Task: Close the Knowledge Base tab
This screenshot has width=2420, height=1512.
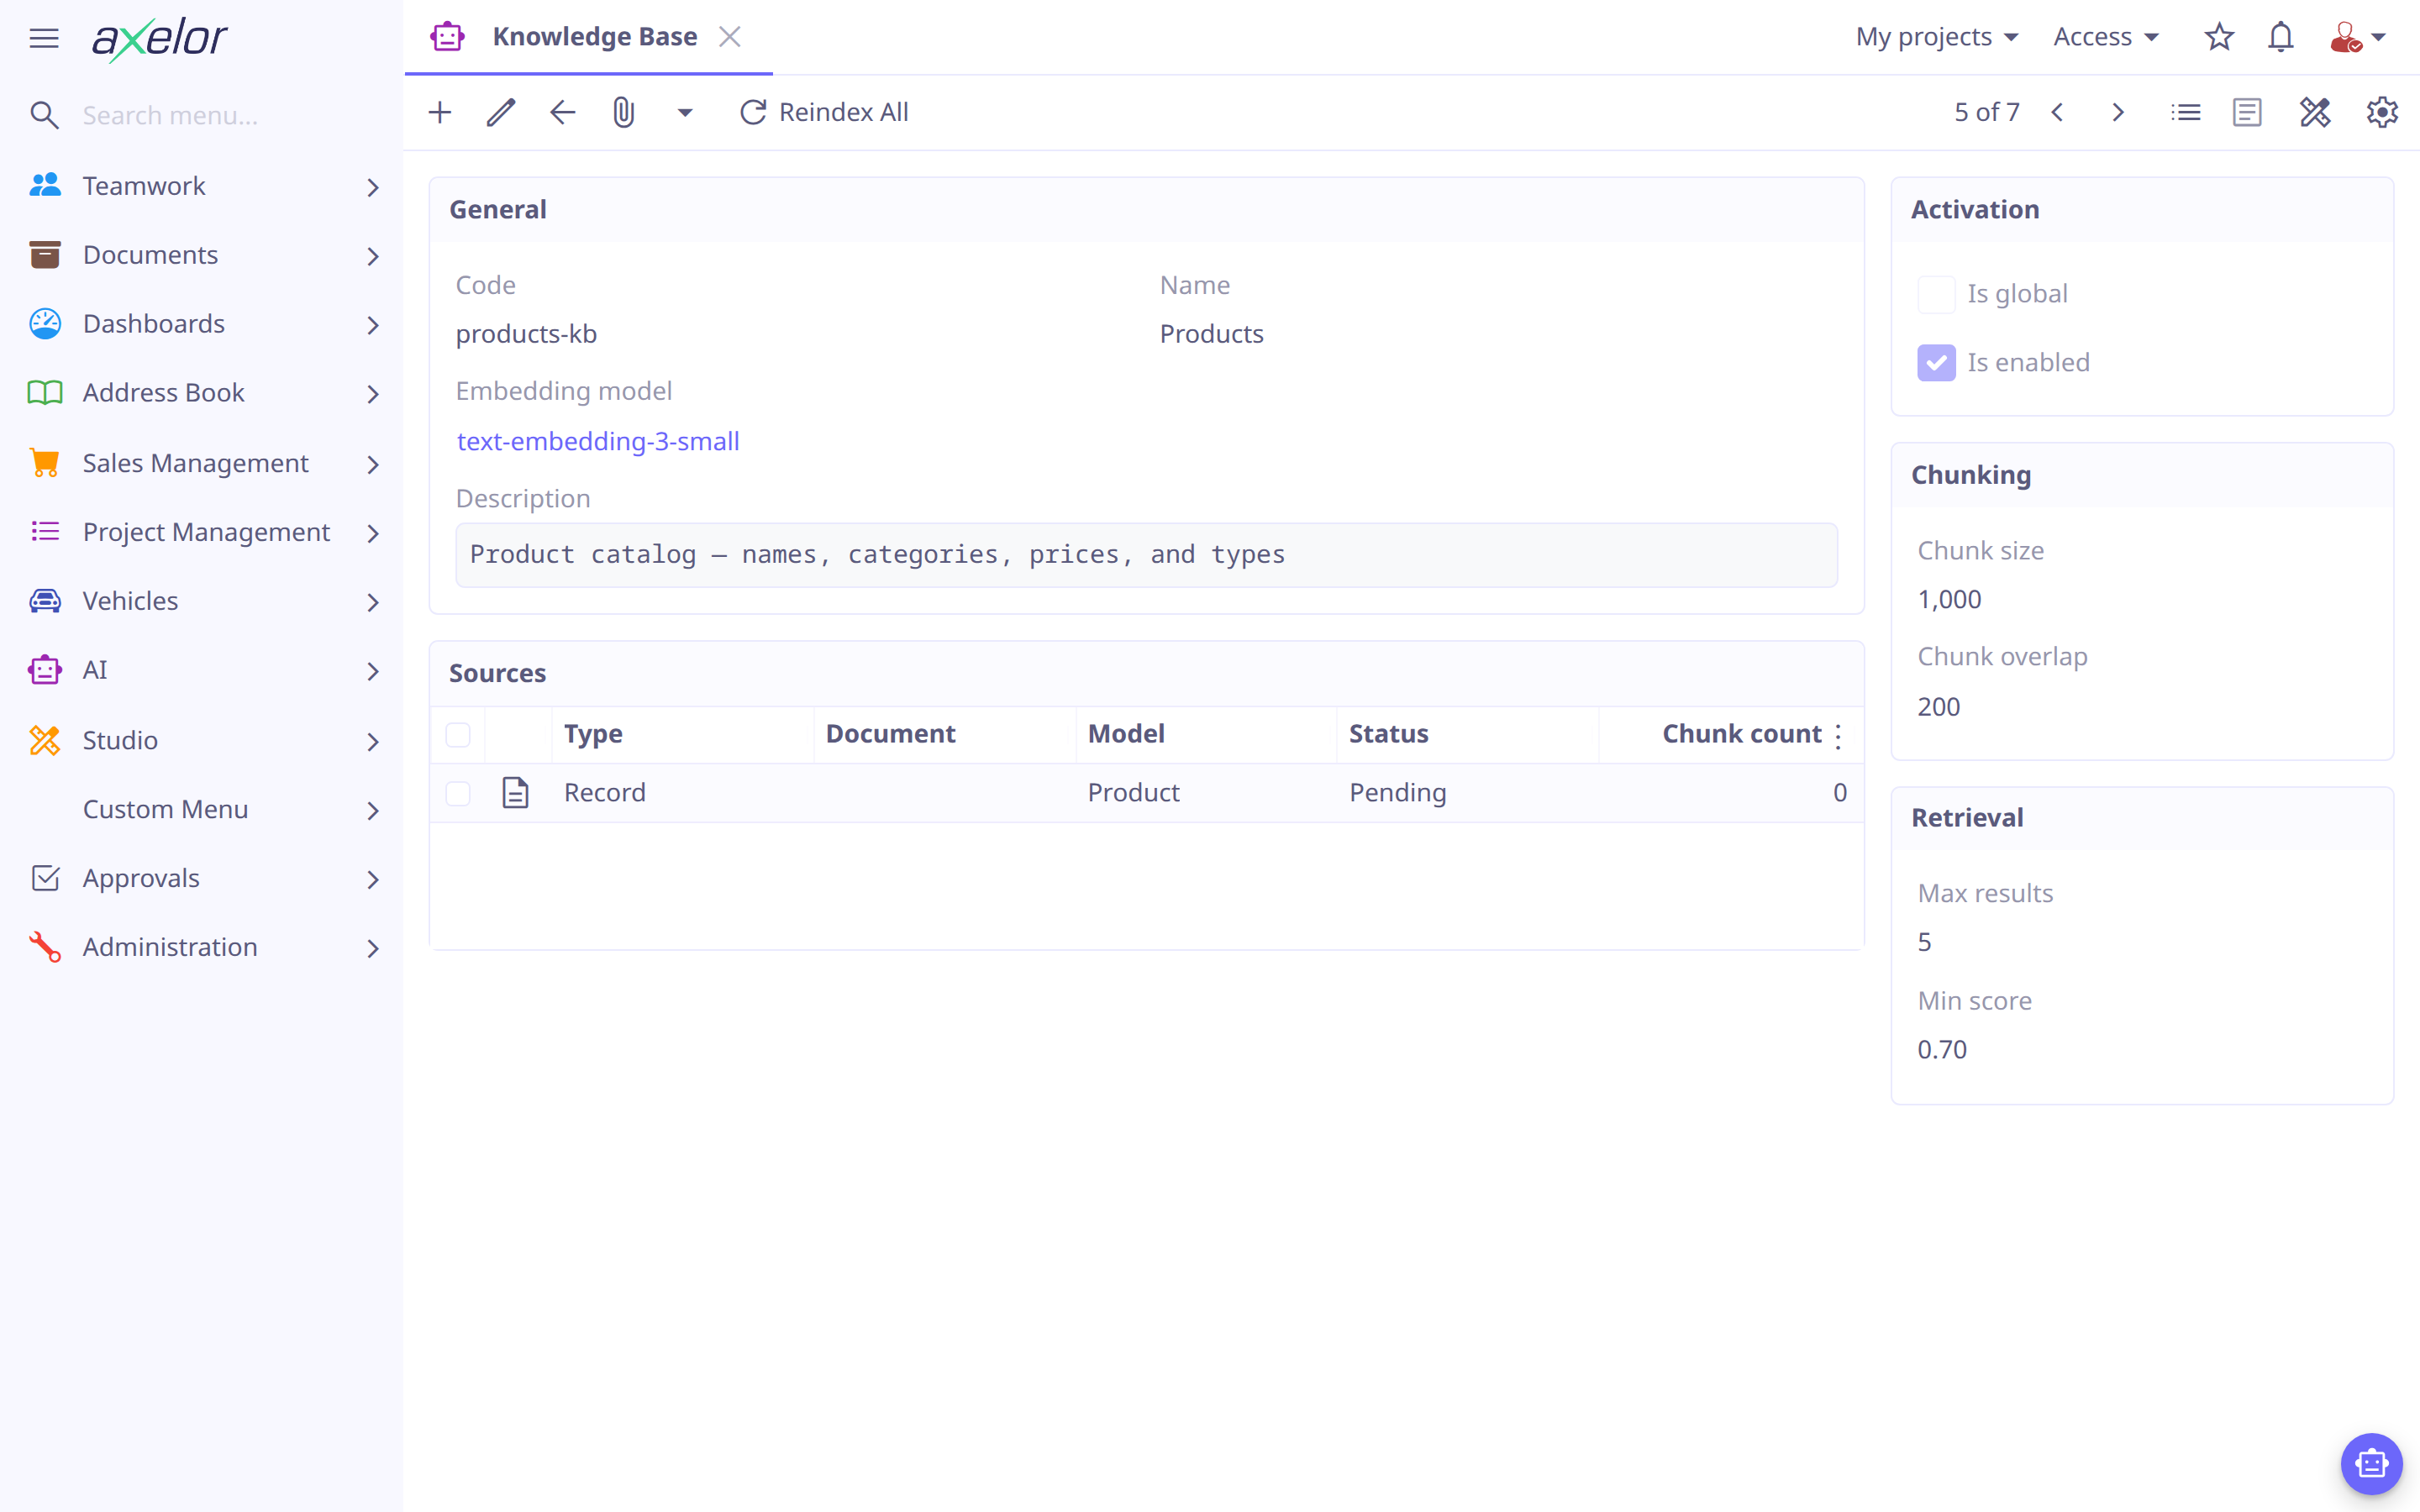Action: click(x=730, y=37)
